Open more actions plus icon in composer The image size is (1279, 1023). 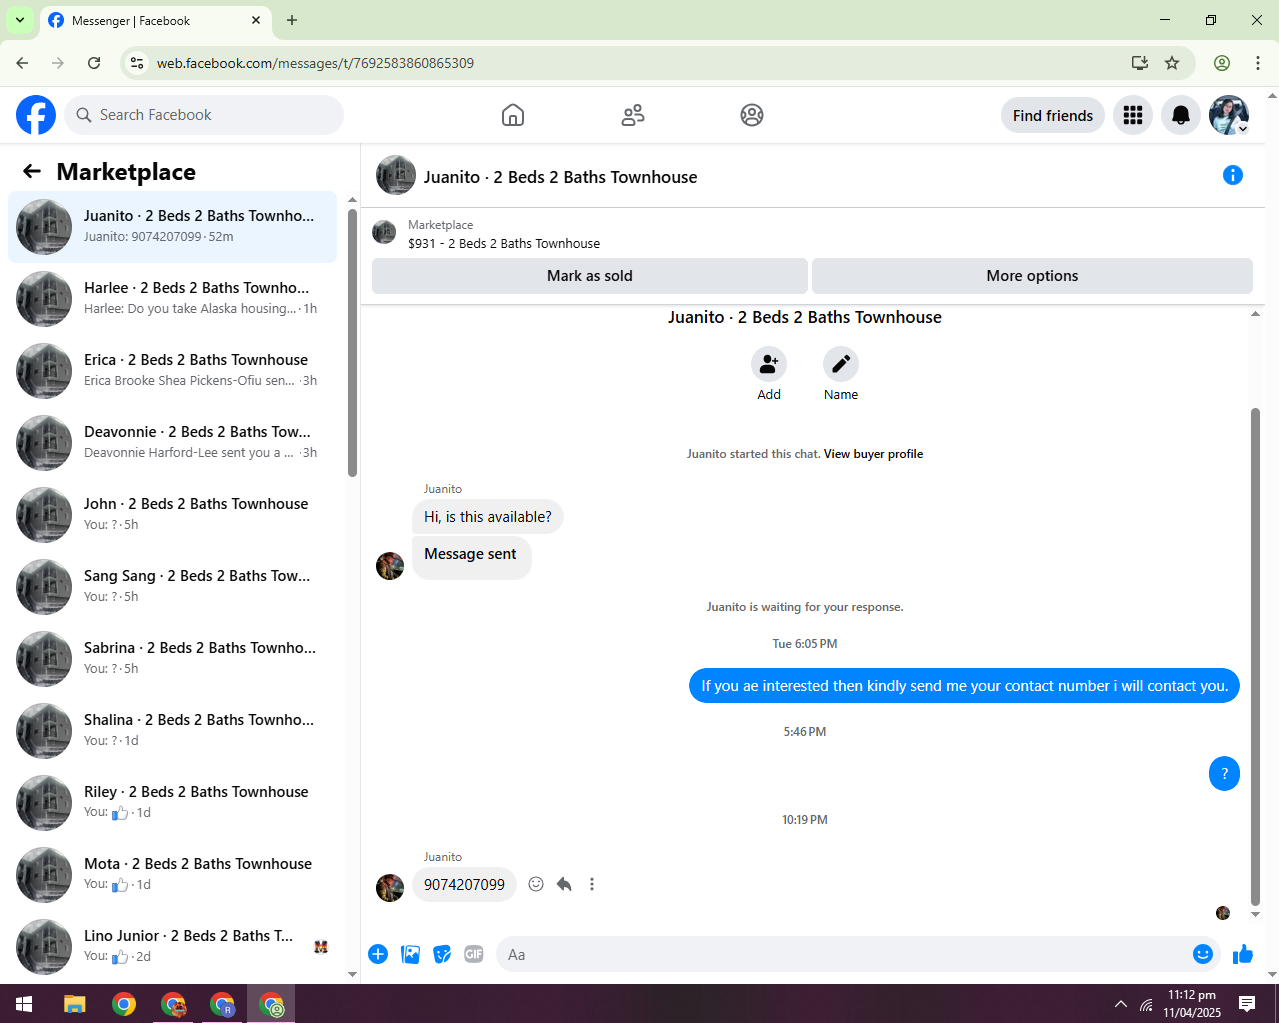378,954
